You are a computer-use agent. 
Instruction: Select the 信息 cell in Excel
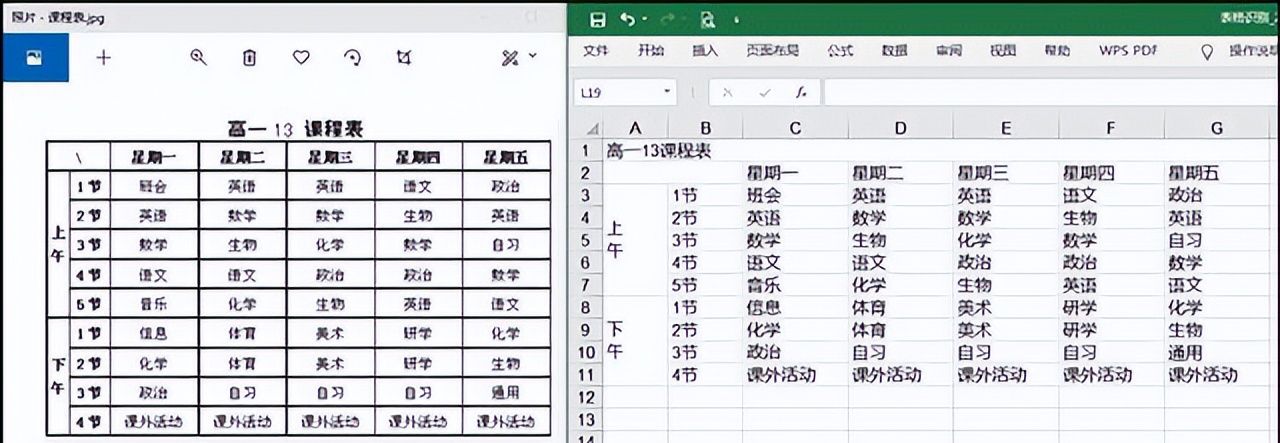tap(795, 308)
